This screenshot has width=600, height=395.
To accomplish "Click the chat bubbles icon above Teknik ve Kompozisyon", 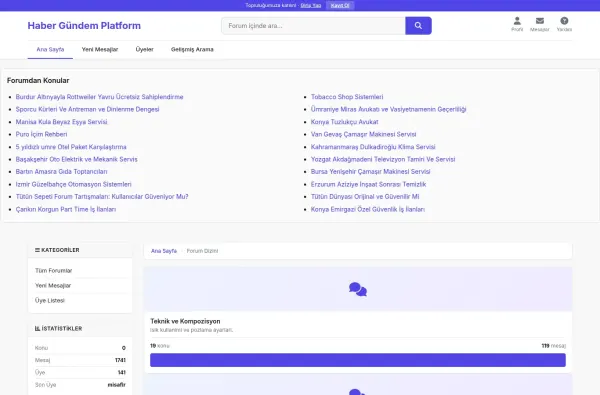I will click(358, 289).
